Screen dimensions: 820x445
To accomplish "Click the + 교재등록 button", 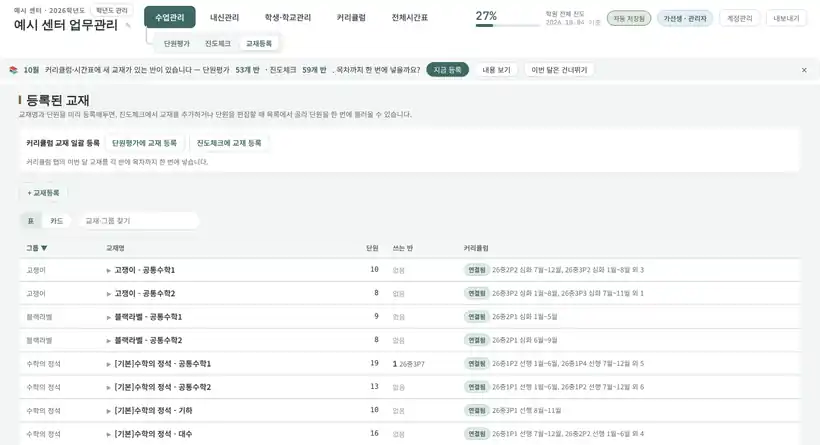I will [x=43, y=193].
